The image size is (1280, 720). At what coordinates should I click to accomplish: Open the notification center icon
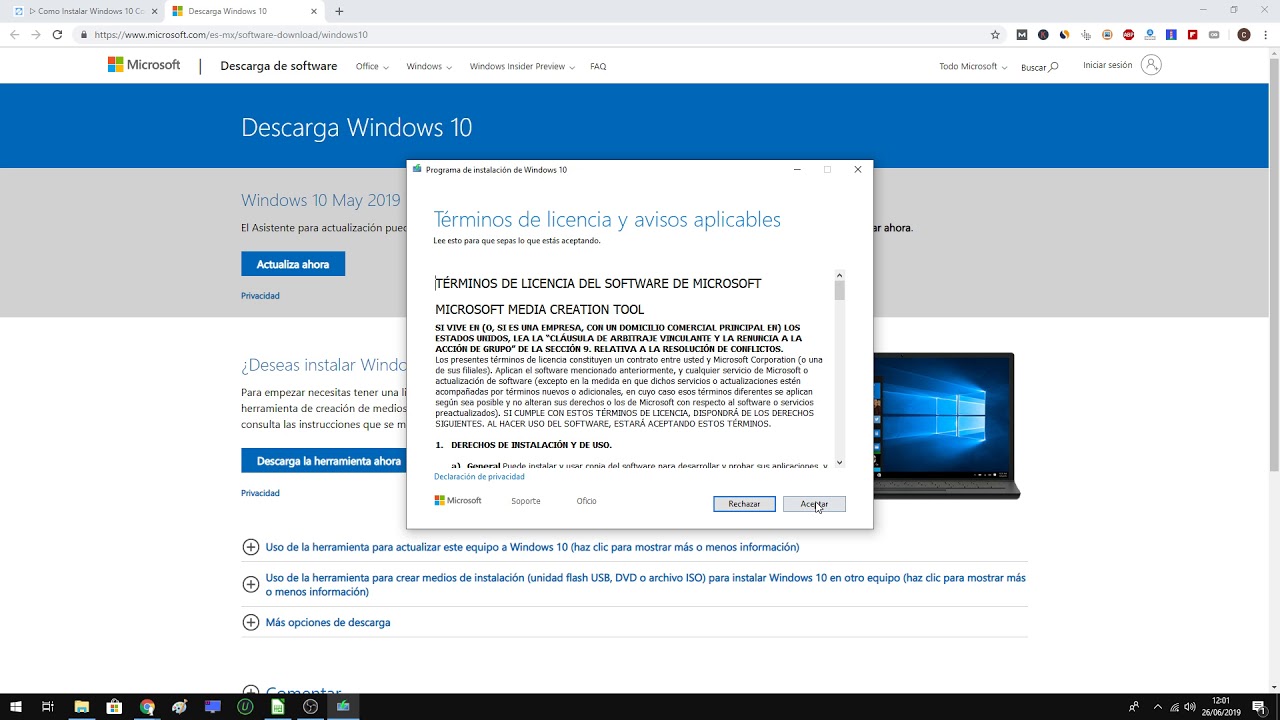coord(1259,707)
